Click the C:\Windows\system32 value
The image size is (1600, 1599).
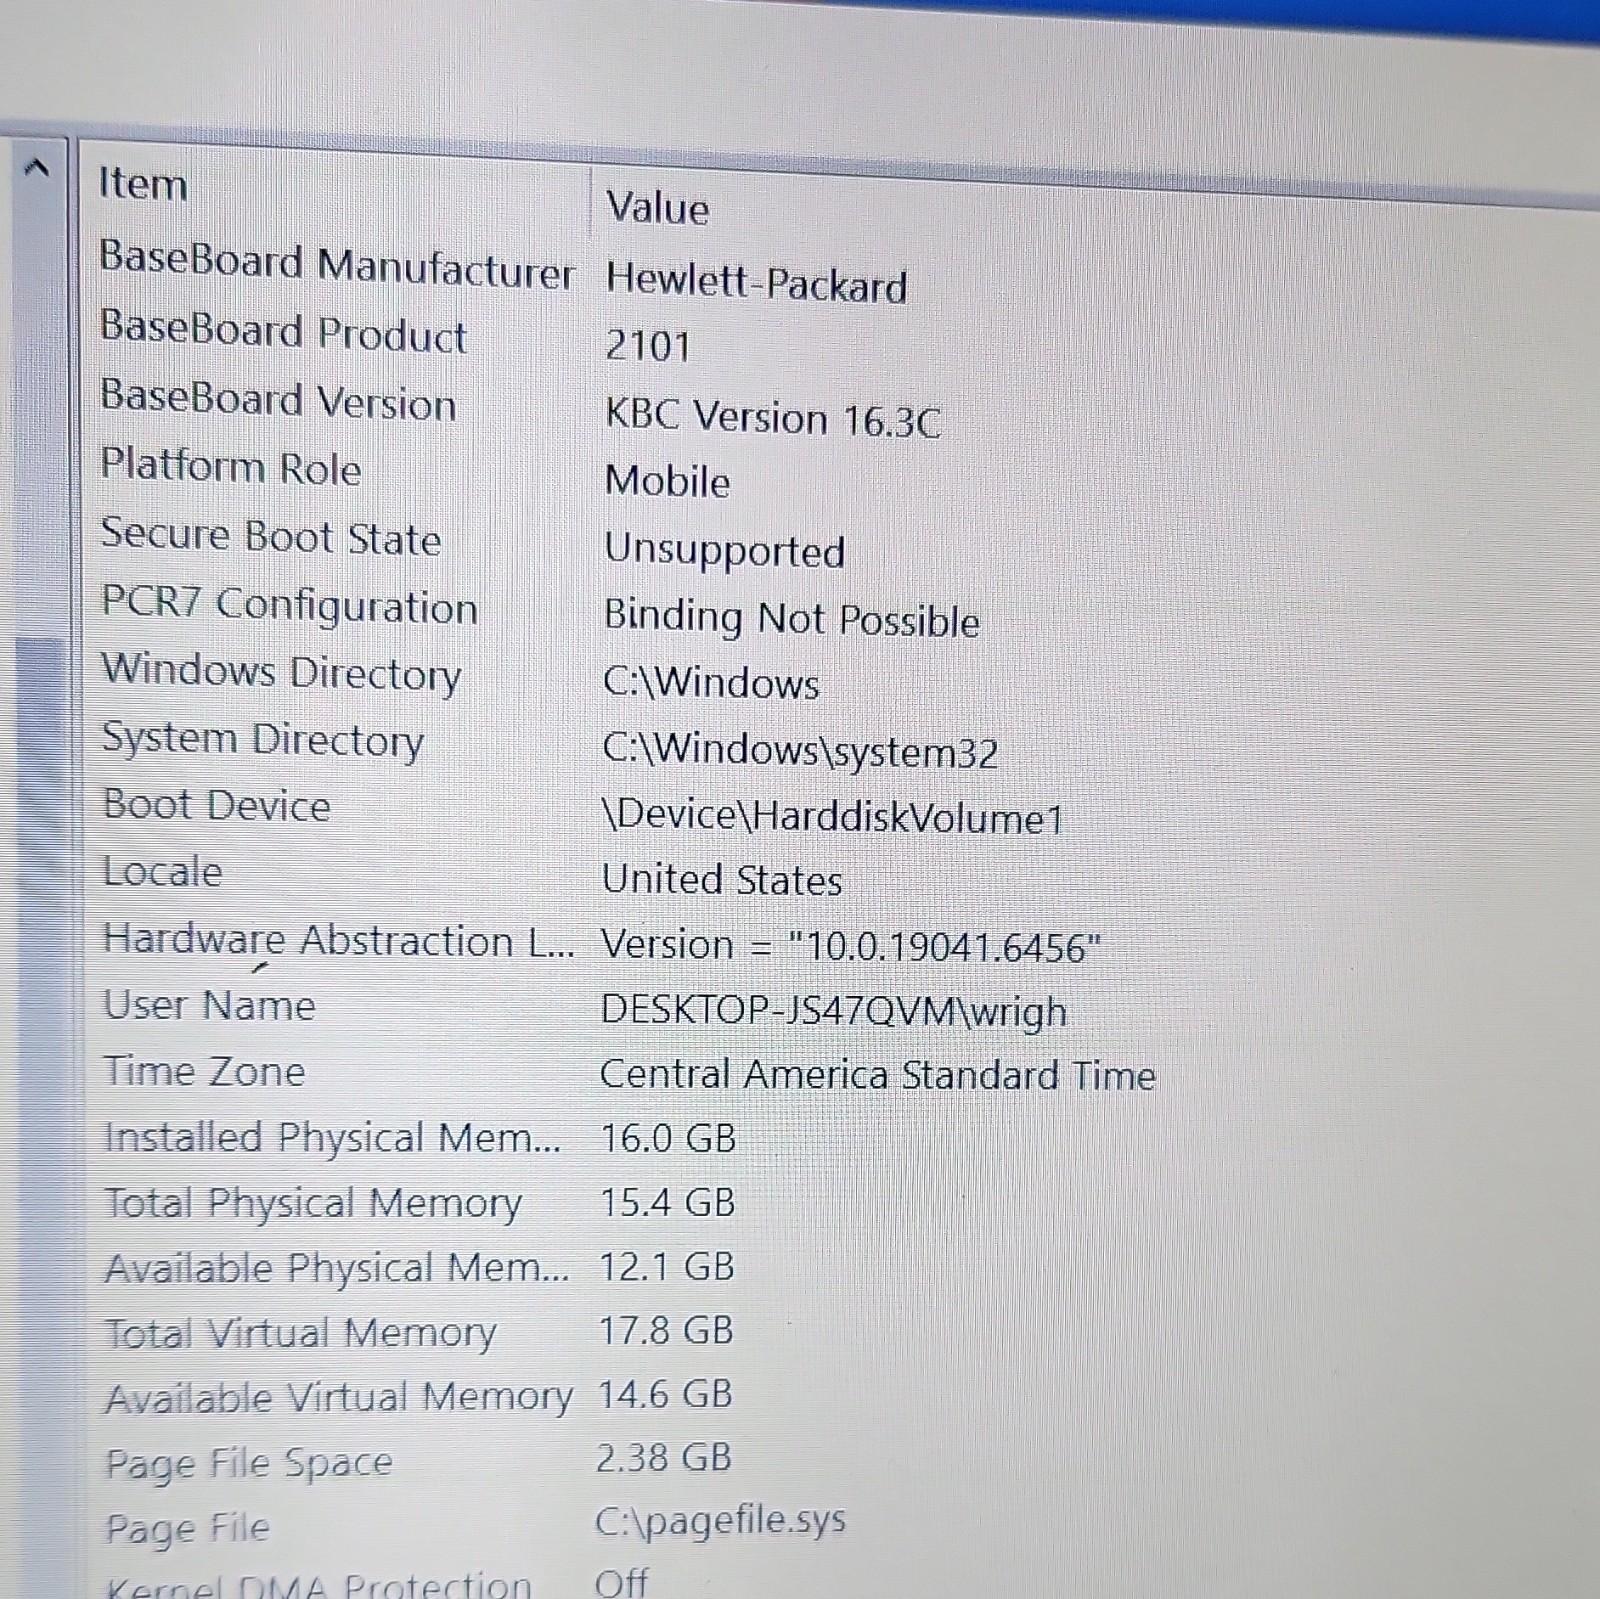pos(801,750)
